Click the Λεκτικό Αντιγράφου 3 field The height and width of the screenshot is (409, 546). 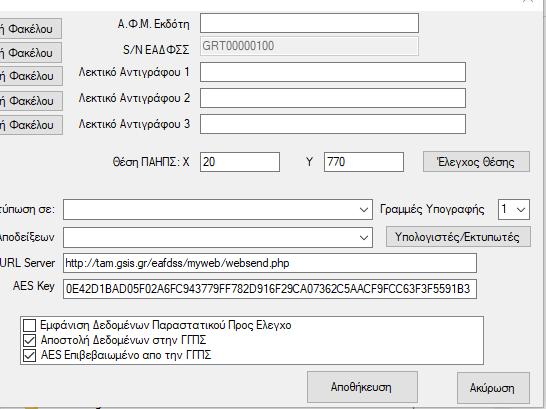pyautogui.click(x=333, y=124)
